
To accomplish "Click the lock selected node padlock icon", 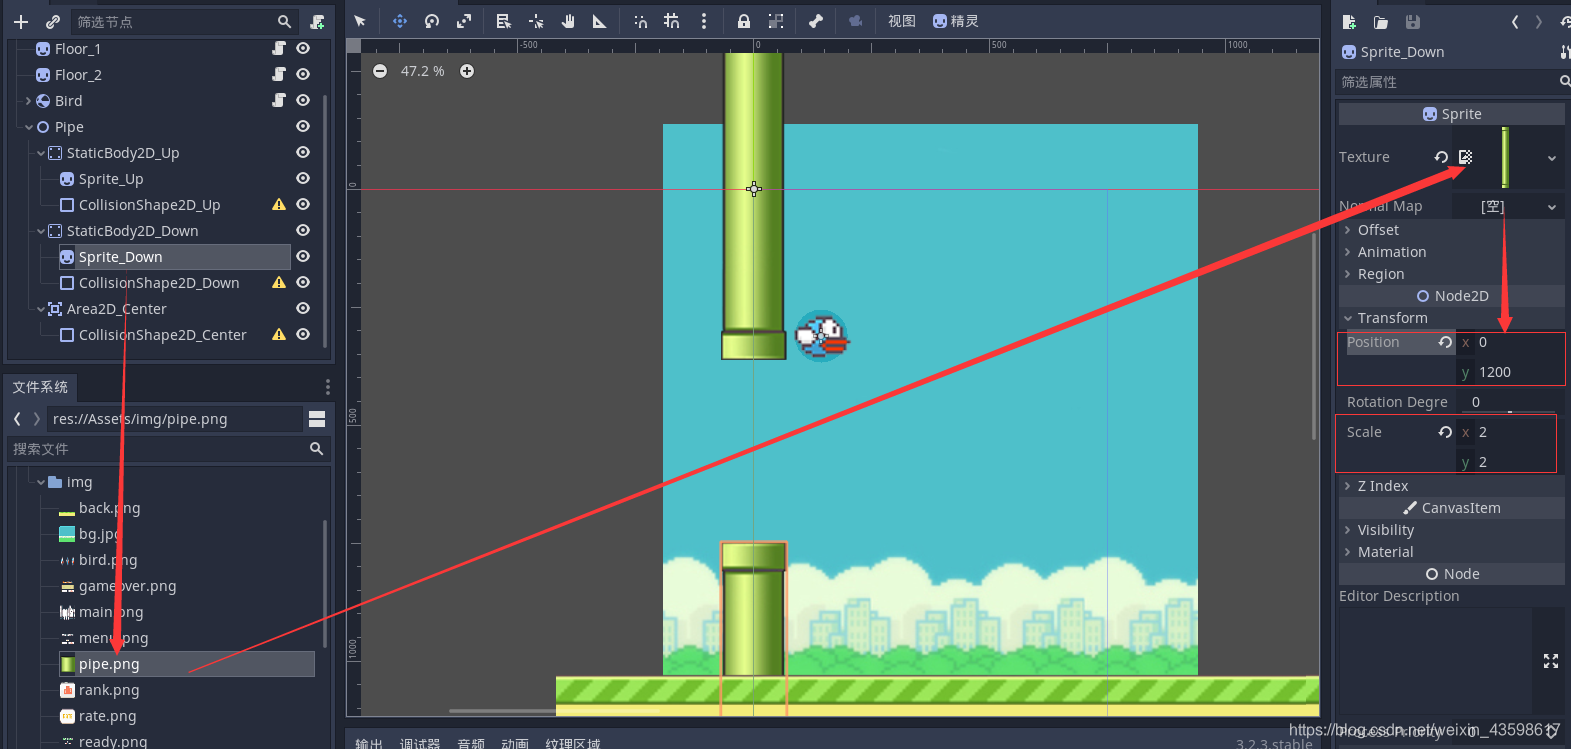I will point(744,21).
